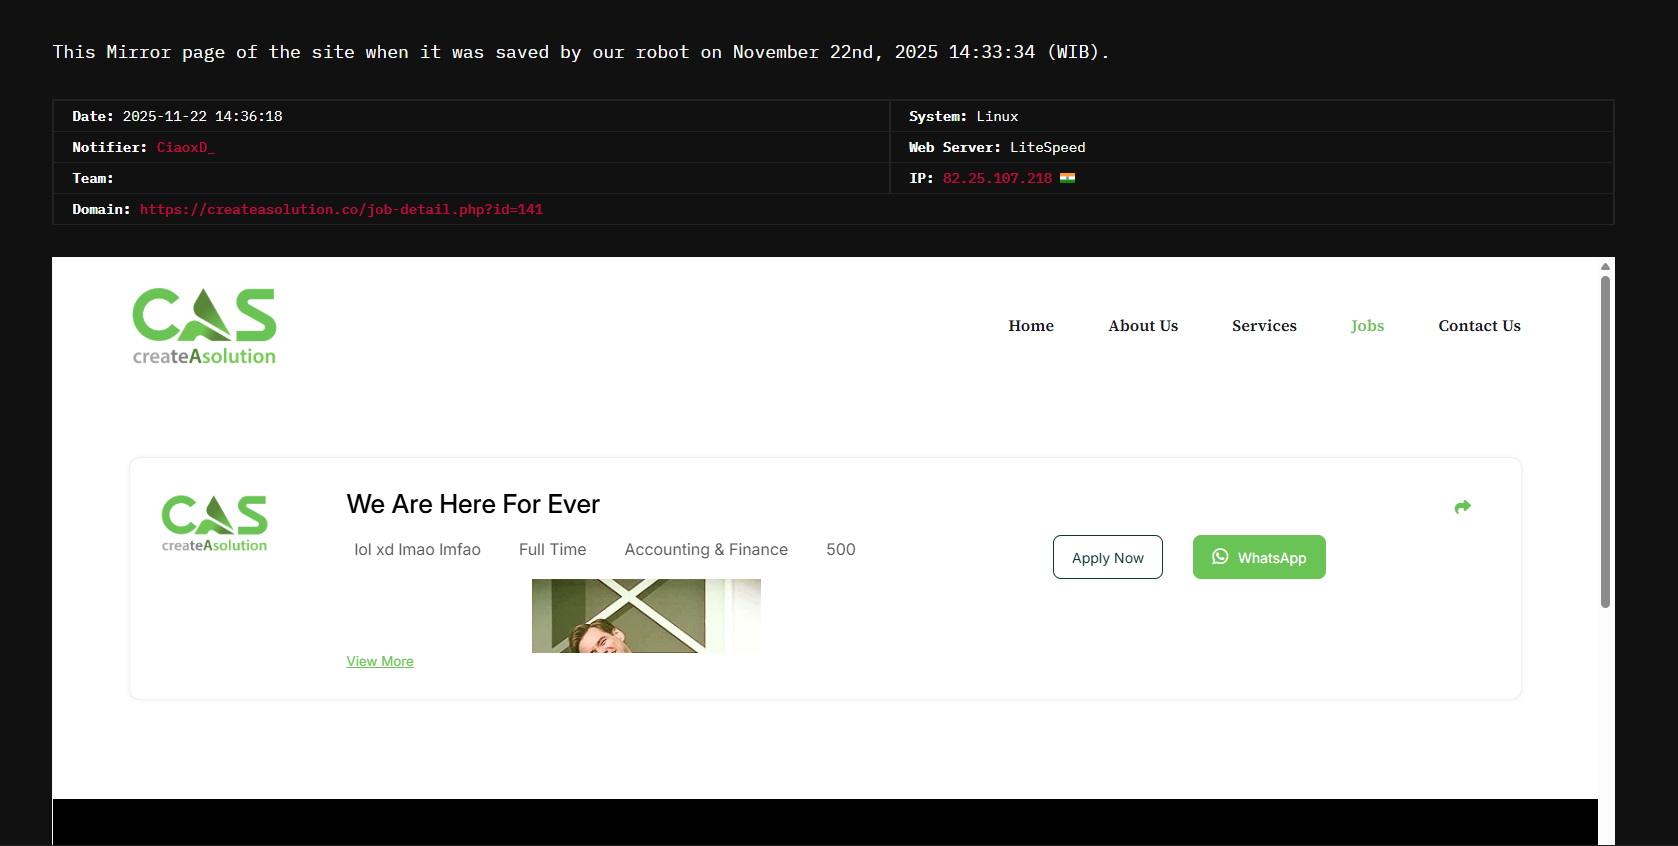
Task: Click the green share arrow icon
Action: (x=1462, y=507)
